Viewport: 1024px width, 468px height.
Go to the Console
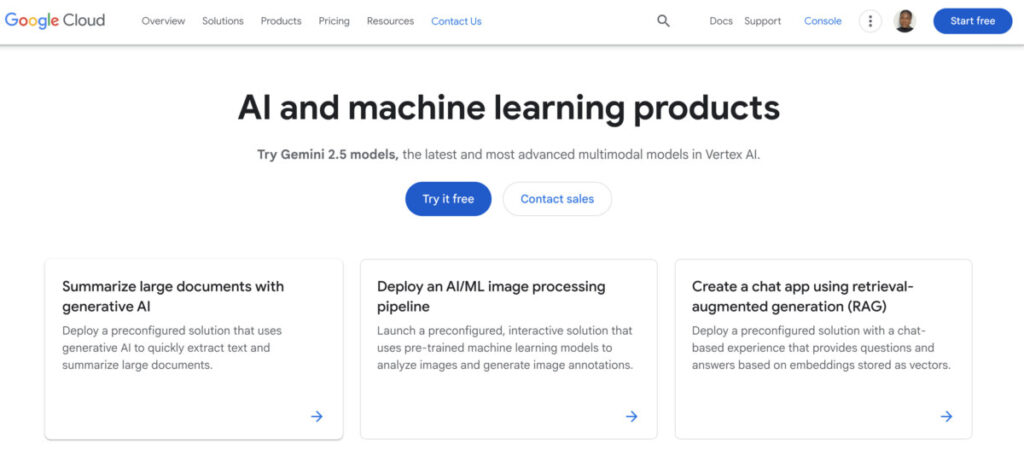(823, 21)
